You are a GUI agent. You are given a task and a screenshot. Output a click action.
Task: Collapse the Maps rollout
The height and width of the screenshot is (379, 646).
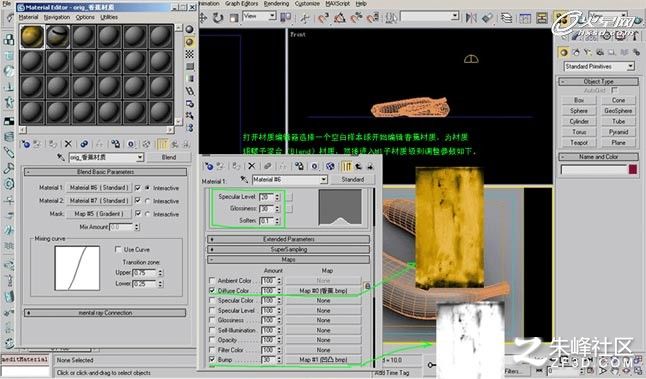coord(288,260)
